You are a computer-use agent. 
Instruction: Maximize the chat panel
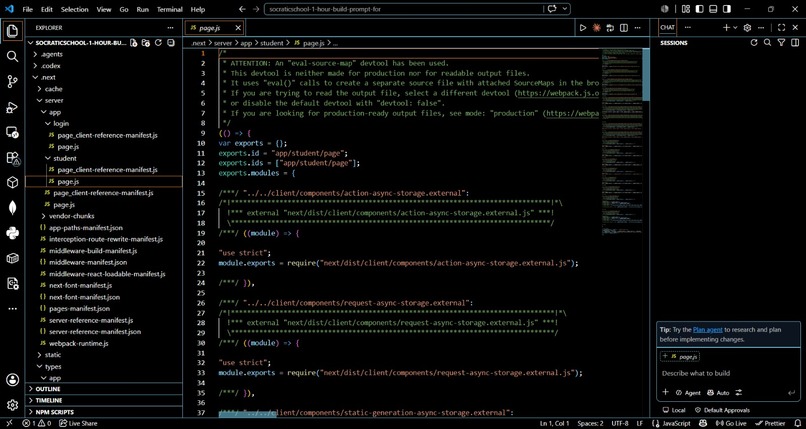click(781, 28)
